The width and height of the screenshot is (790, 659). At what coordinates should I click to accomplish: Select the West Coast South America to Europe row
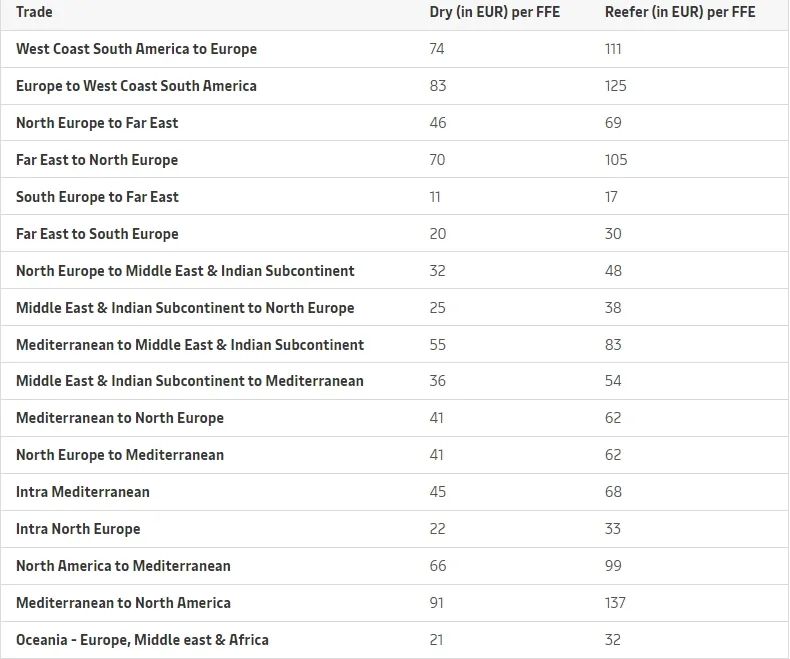click(395, 49)
